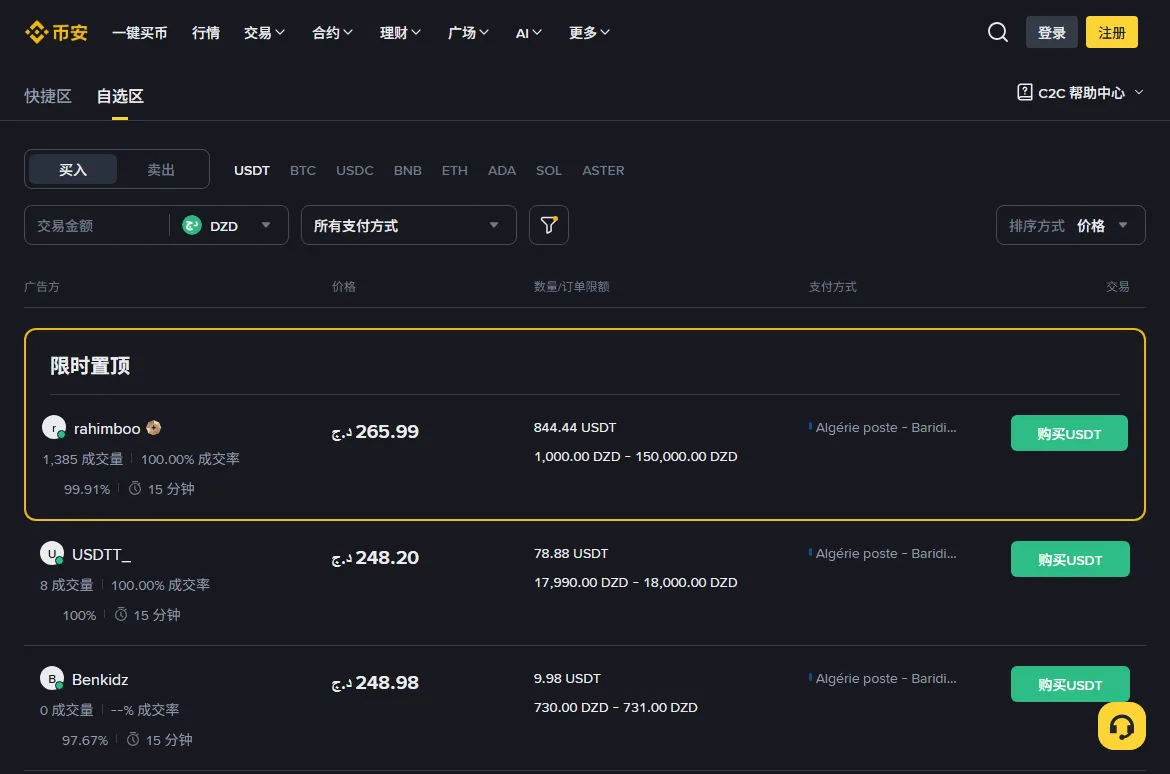Click USDTT_ user avatar
Image resolution: width=1170 pixels, height=774 pixels.
[x=51, y=553]
